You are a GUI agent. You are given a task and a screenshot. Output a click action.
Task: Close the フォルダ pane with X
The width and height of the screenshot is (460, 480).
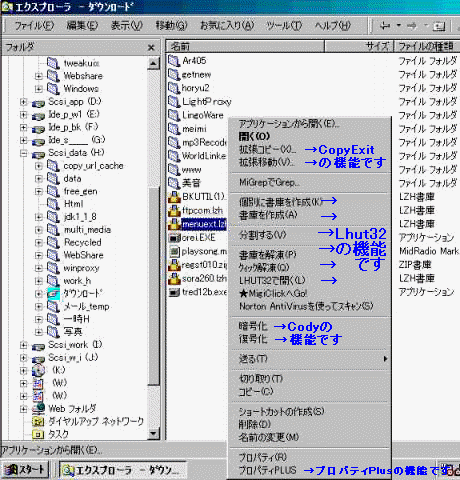(x=151, y=48)
